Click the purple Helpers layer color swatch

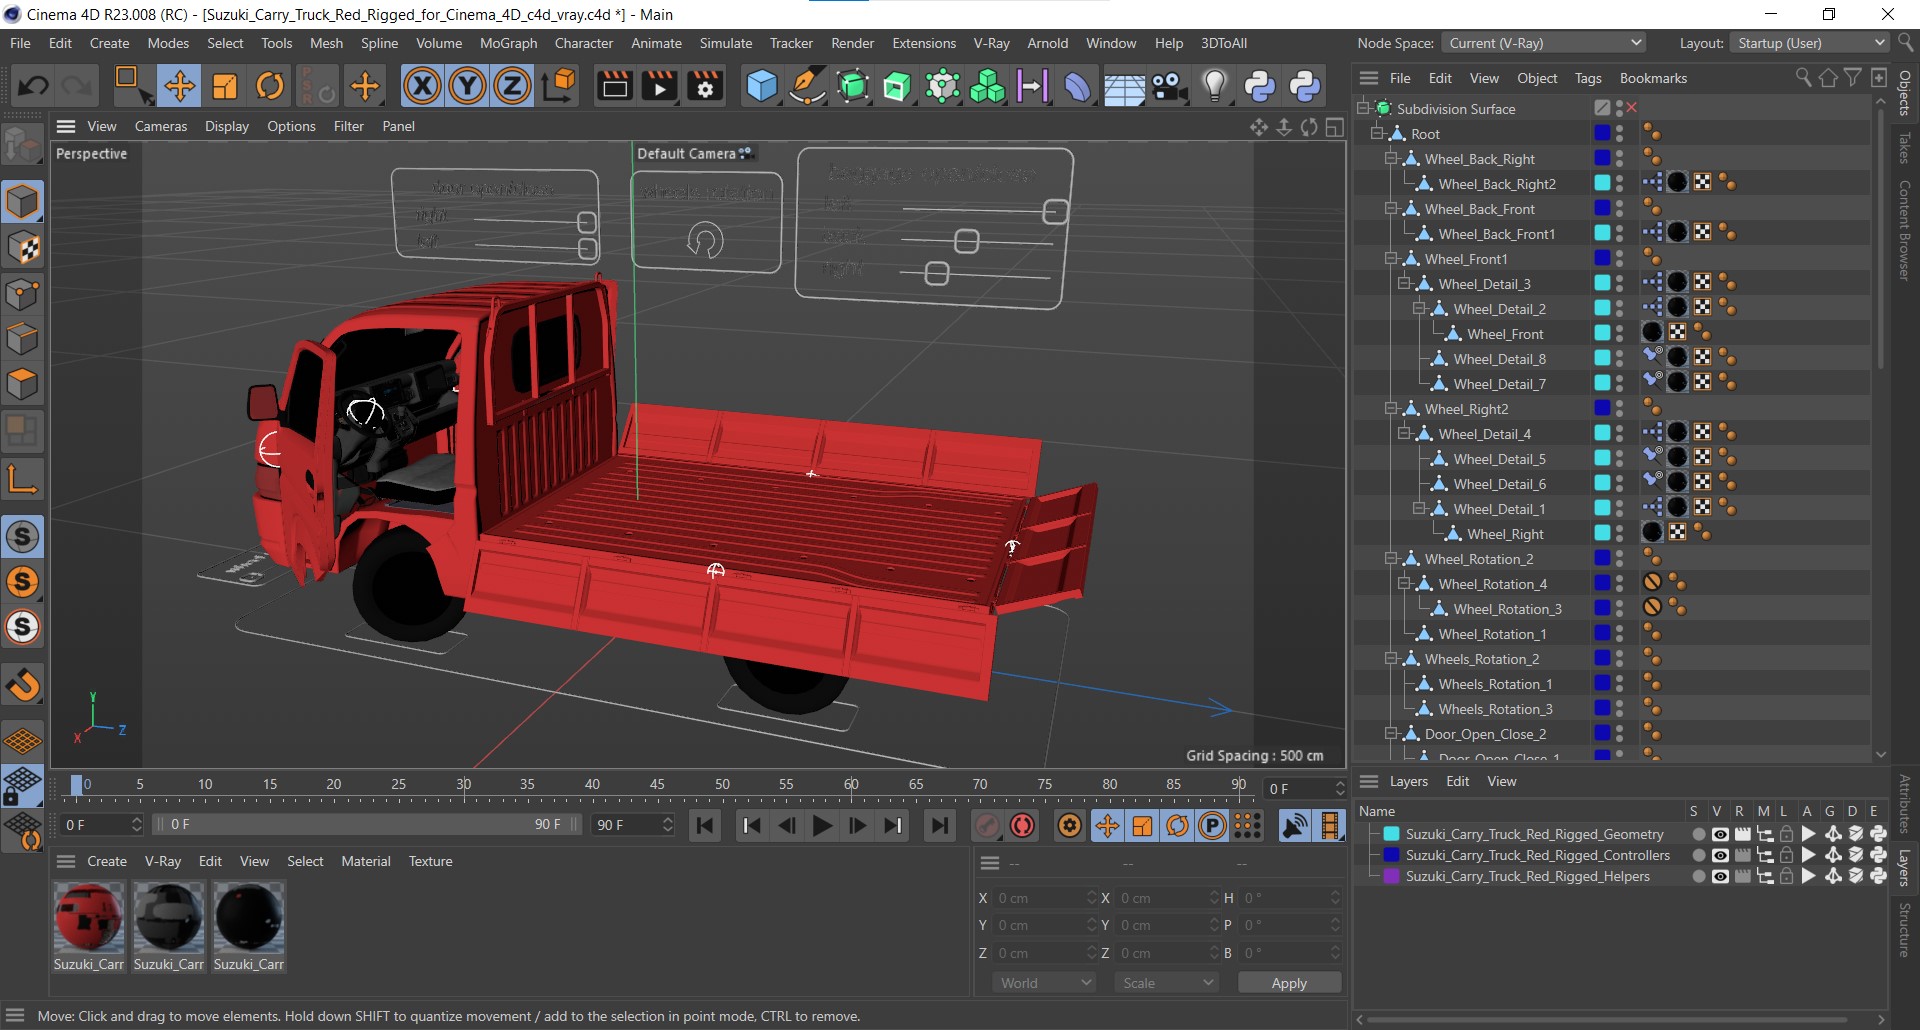point(1391,876)
